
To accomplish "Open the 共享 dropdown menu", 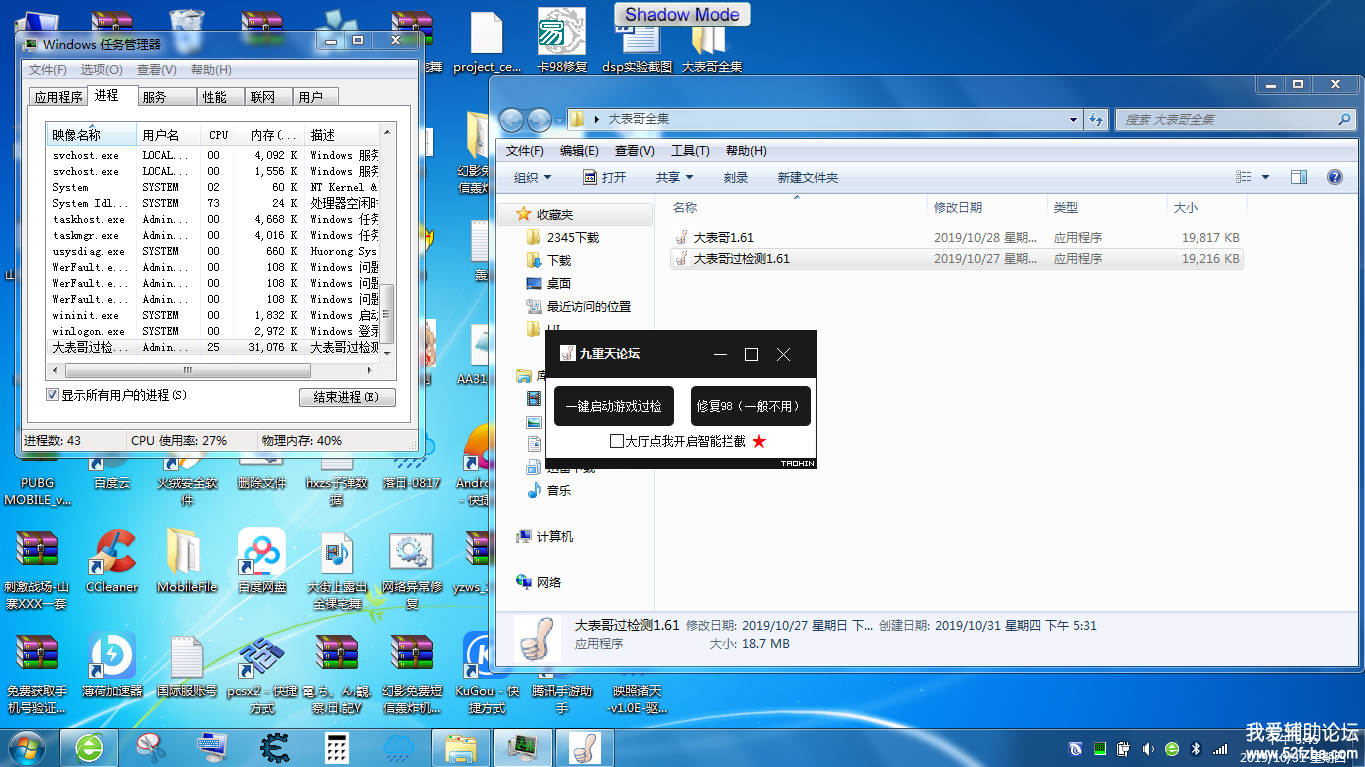I will tap(674, 177).
